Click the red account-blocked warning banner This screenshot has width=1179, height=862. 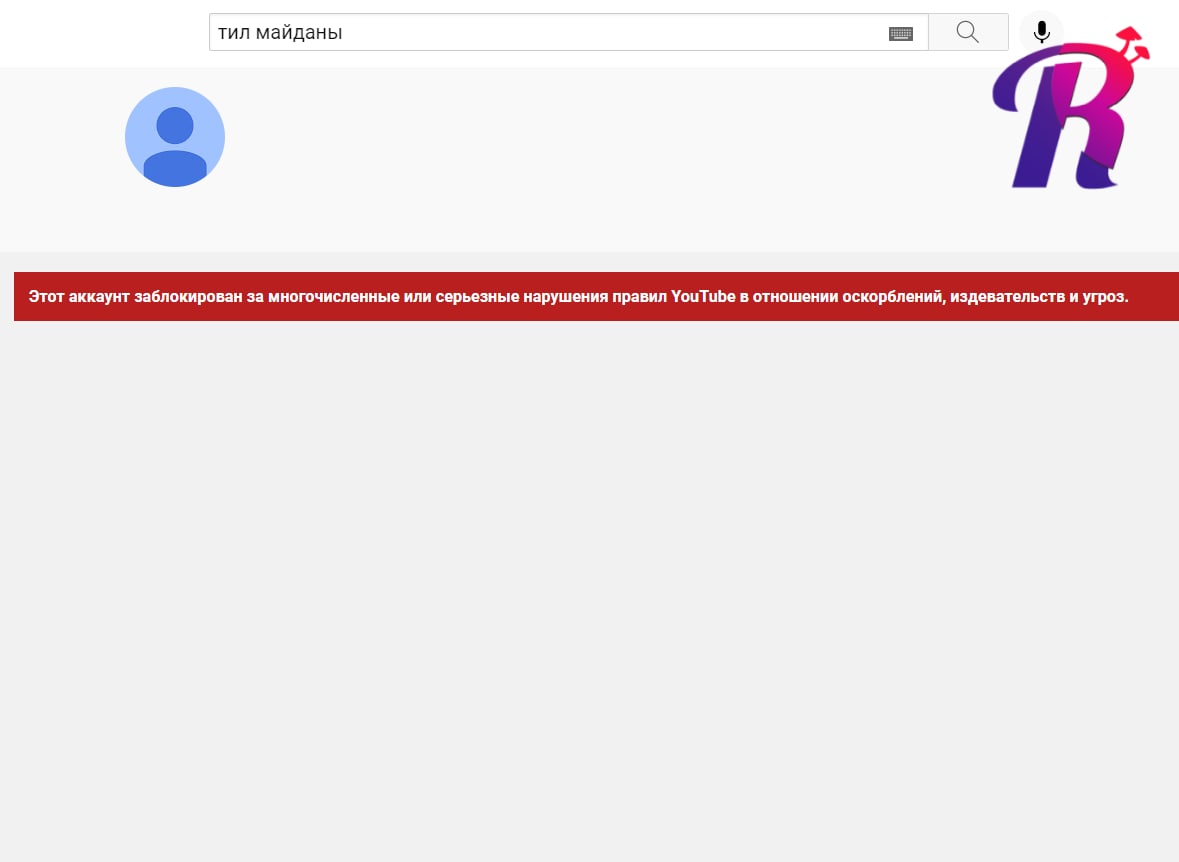596,296
